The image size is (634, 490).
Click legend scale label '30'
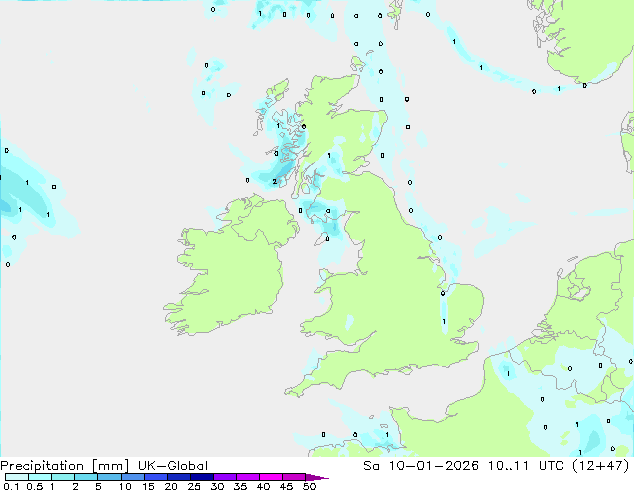(x=217, y=486)
